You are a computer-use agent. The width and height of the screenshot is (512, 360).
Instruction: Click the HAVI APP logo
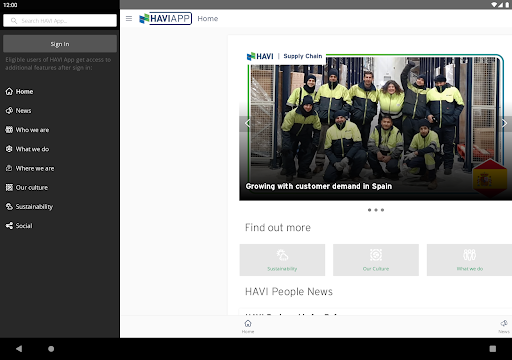165,19
